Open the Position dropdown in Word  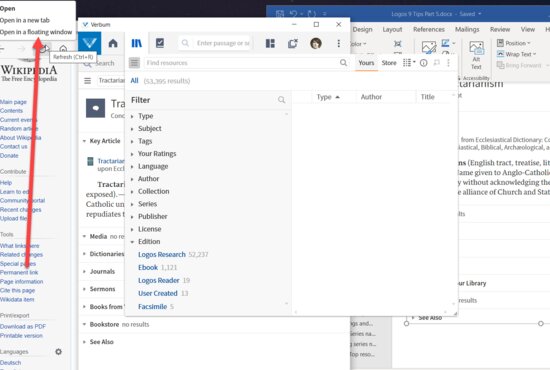(514, 43)
